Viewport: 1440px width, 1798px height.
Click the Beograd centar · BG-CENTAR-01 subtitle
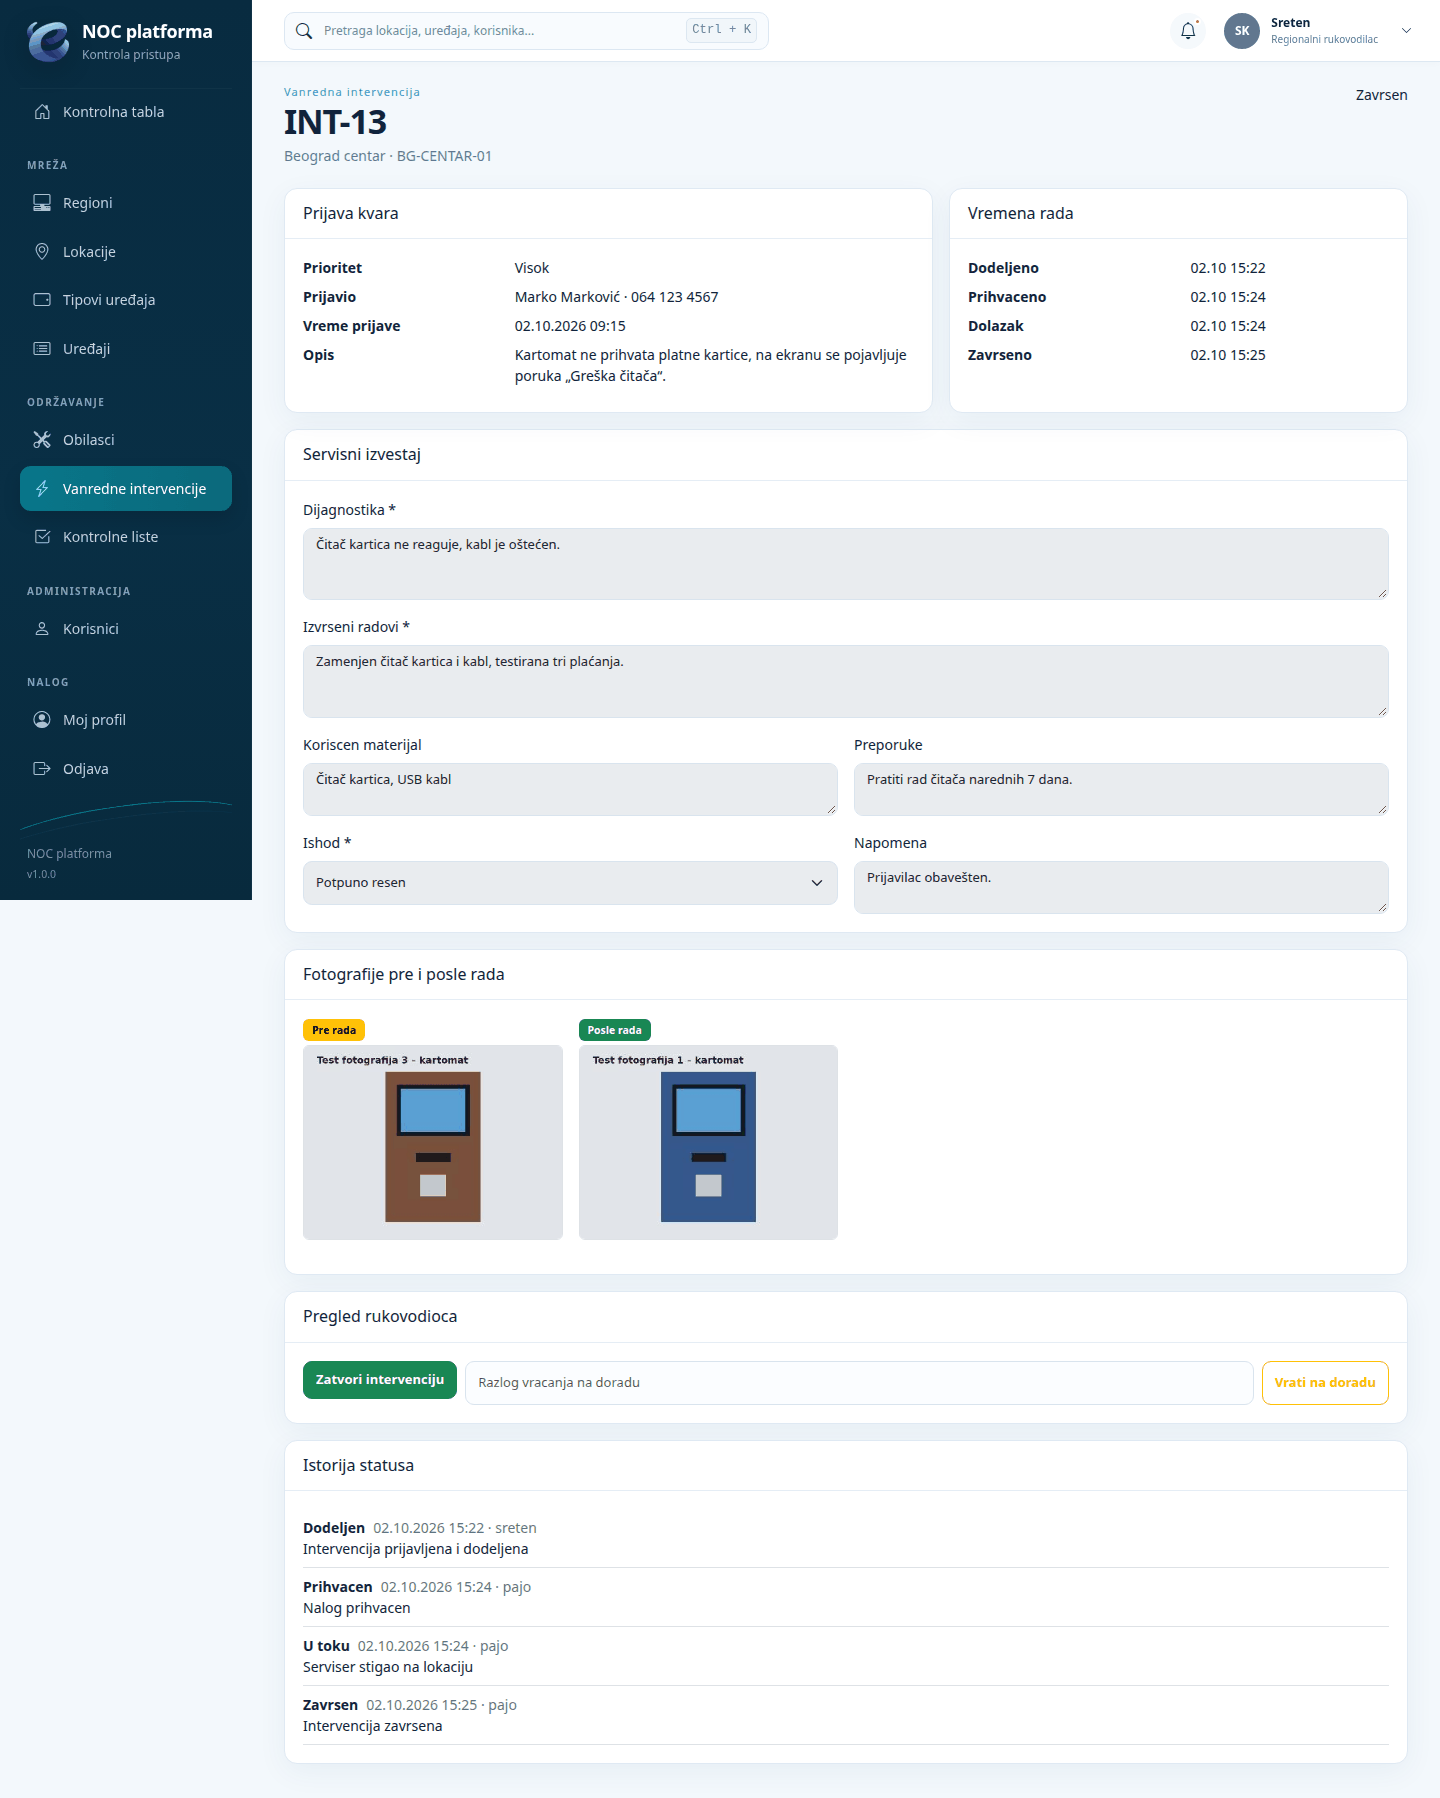[x=388, y=156]
